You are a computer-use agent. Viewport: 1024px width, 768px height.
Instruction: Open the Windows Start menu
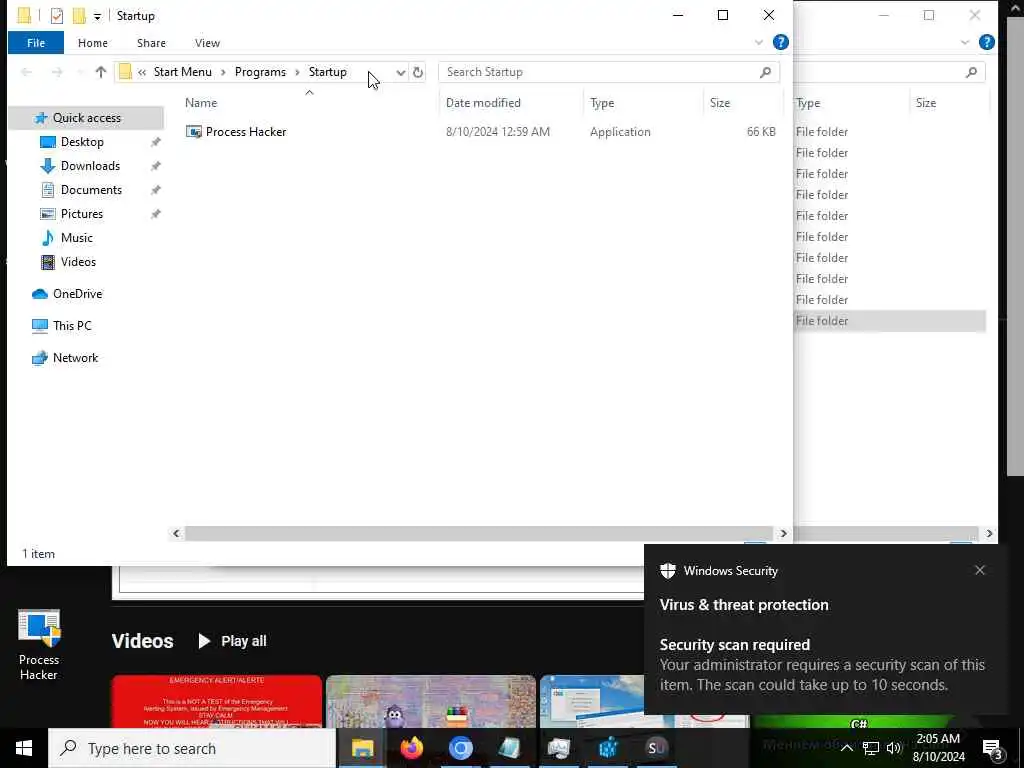click(24, 748)
